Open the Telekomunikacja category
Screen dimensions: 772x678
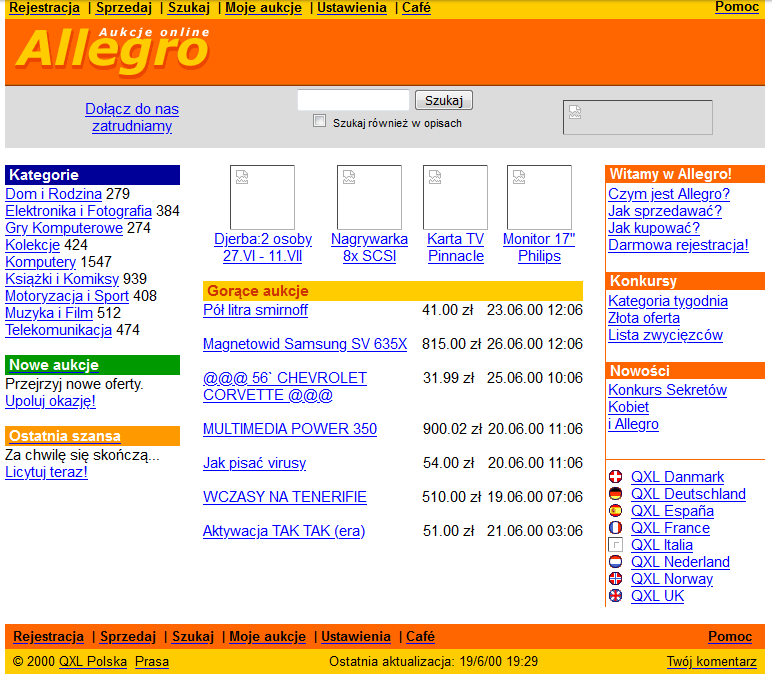tap(59, 330)
